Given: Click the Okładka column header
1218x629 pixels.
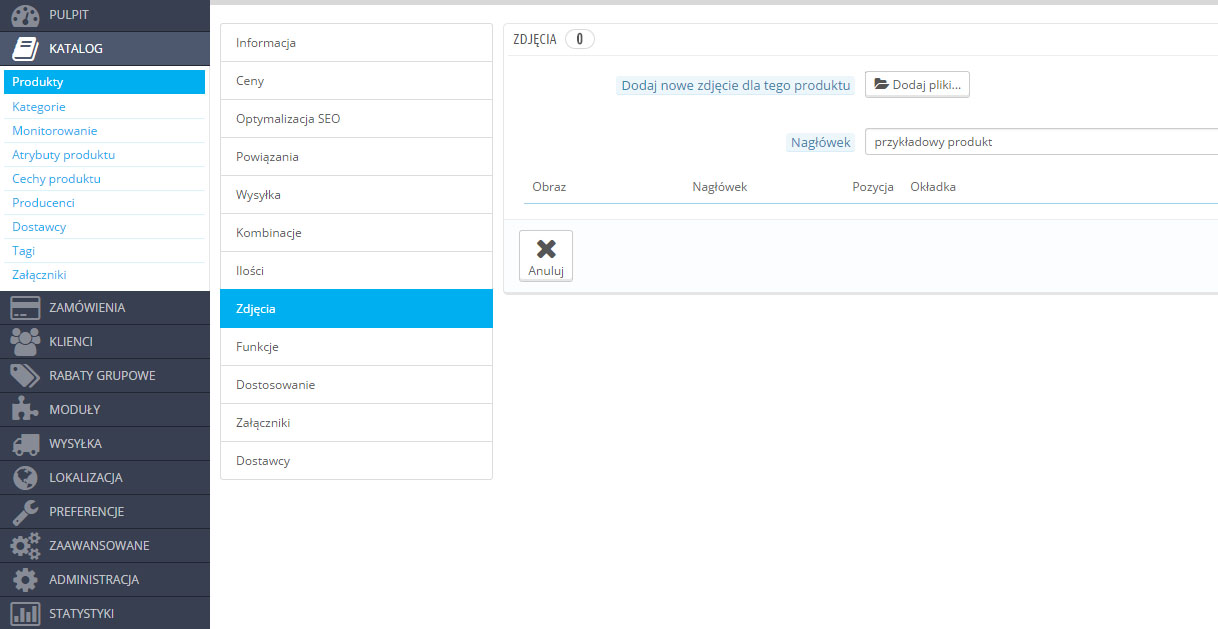Looking at the screenshot, I should (933, 187).
